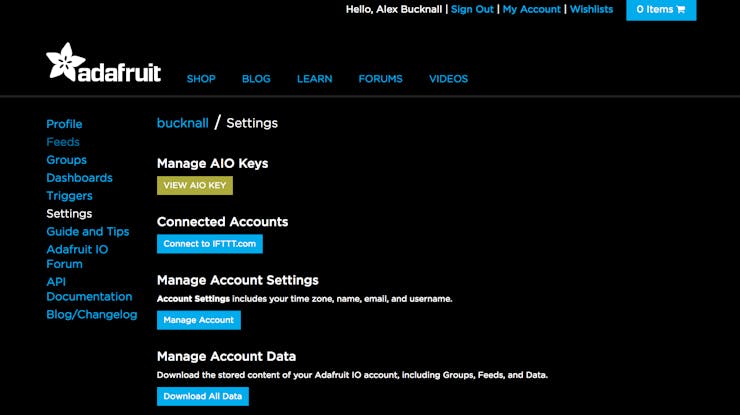Open the BLOG section
Screen dimensions: 740x415
(x=256, y=79)
